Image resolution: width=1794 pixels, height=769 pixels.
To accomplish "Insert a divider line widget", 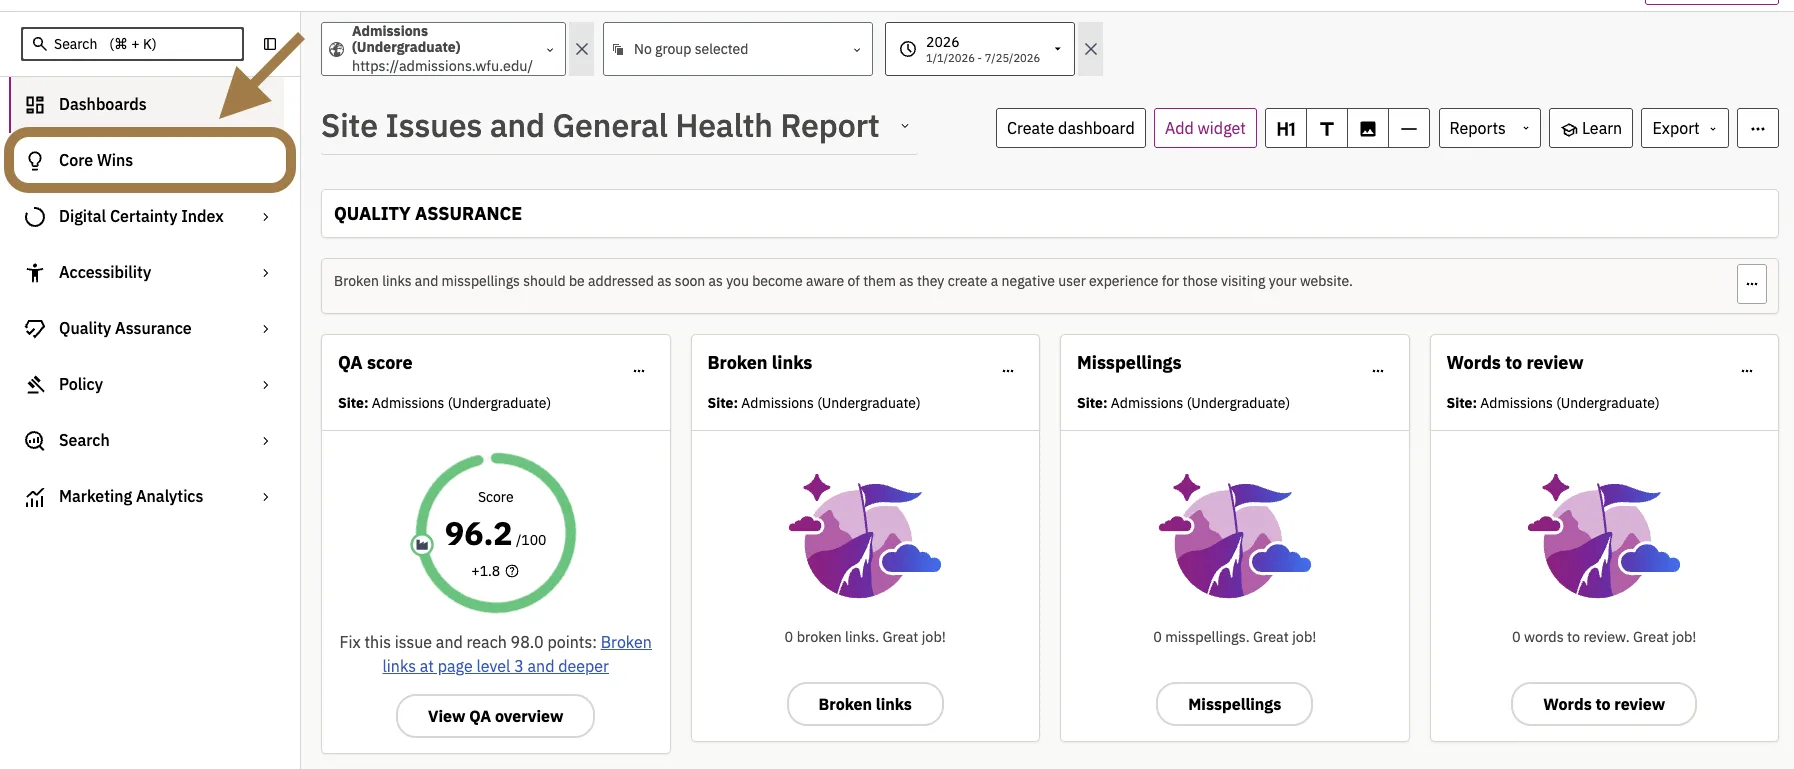I will (x=1409, y=128).
